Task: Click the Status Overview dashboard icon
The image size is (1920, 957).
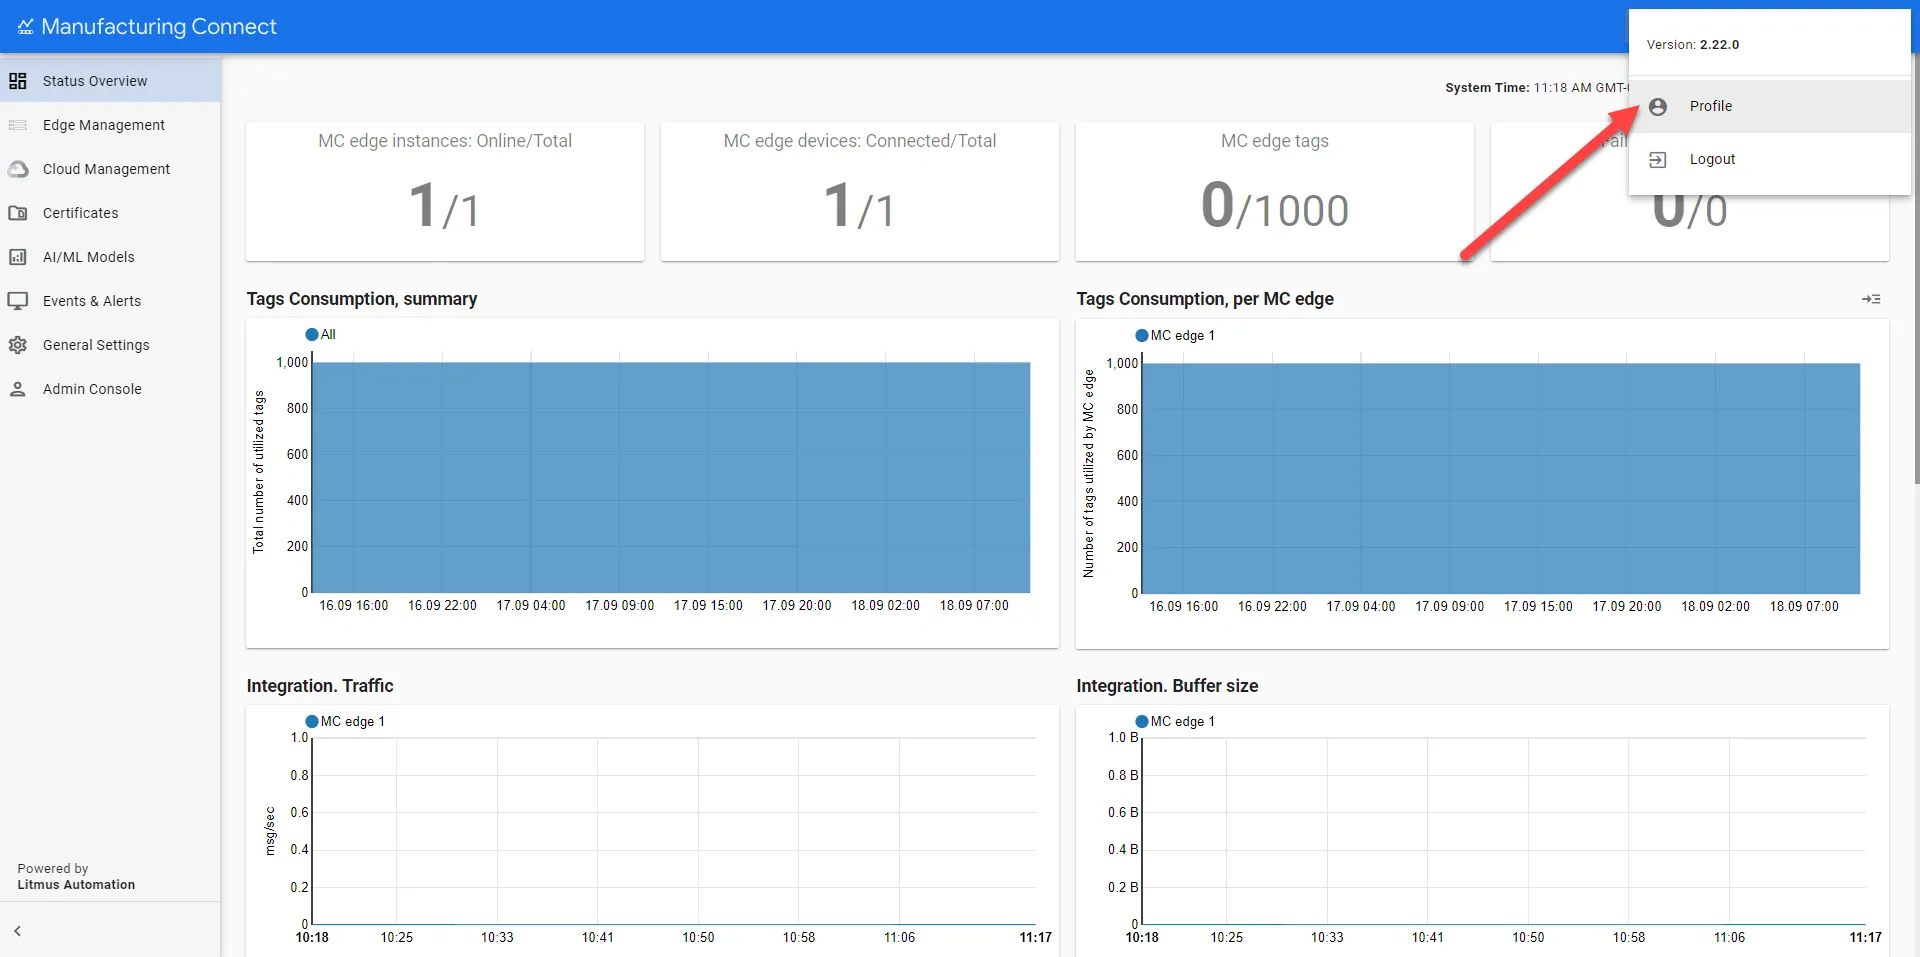Action: tap(18, 81)
